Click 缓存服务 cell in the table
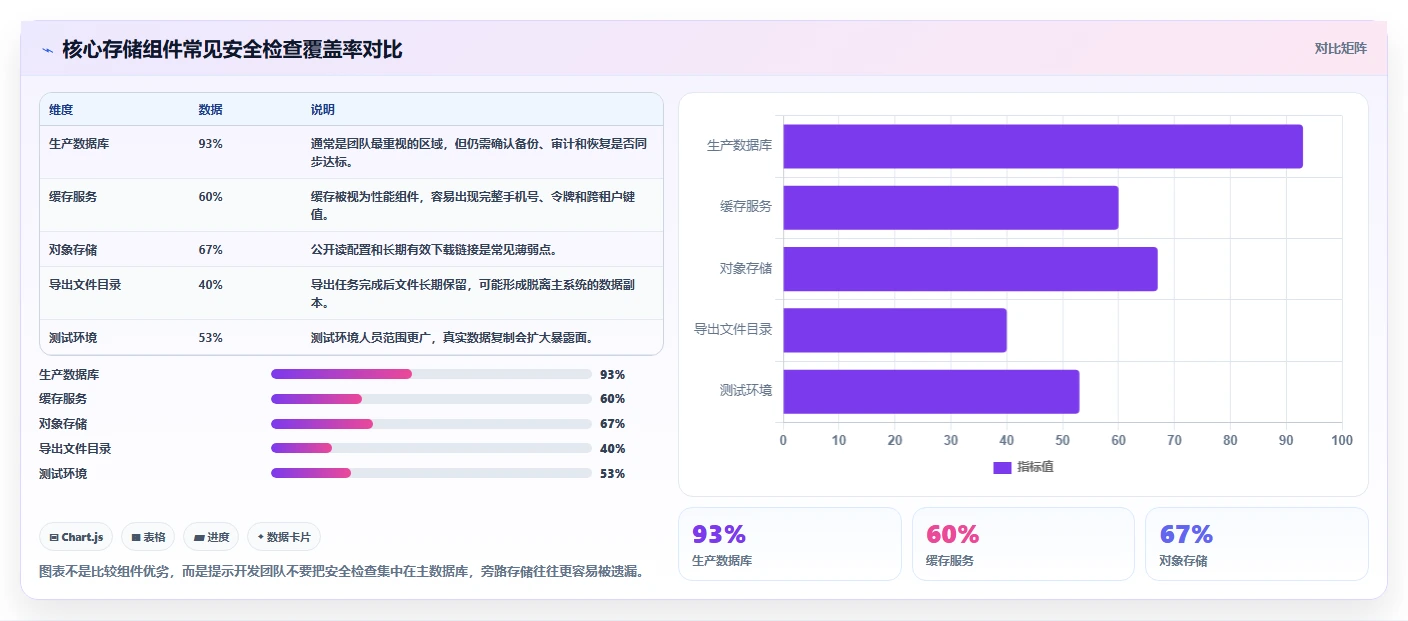This screenshot has height=621, width=1408. pos(73,196)
